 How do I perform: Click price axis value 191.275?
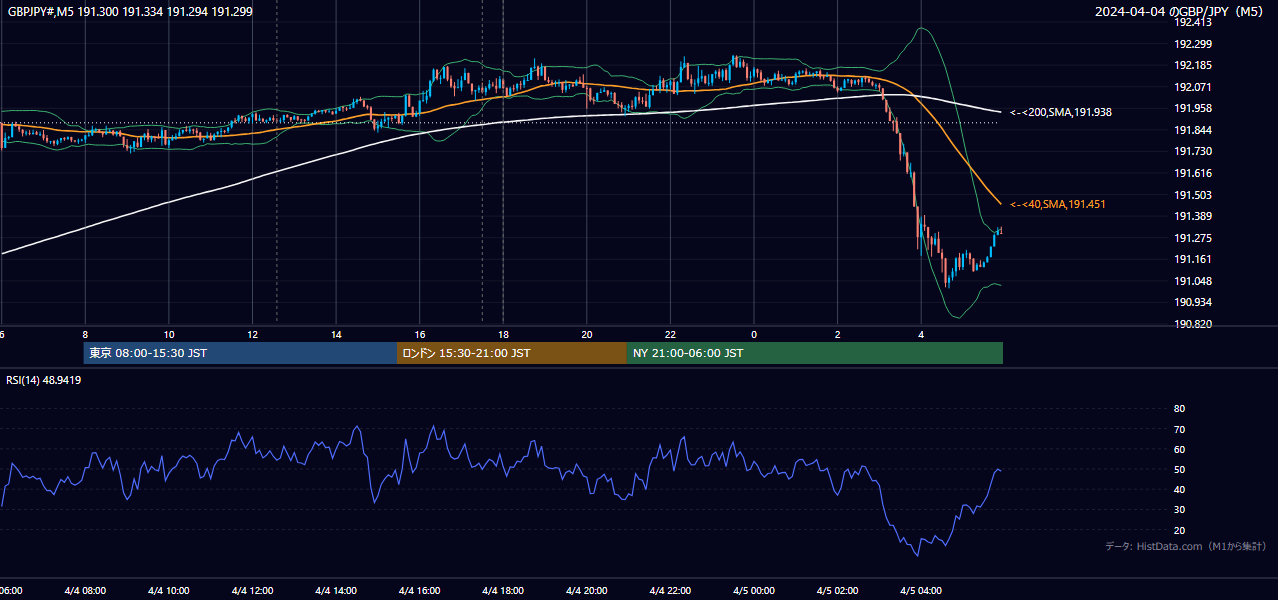(1193, 238)
